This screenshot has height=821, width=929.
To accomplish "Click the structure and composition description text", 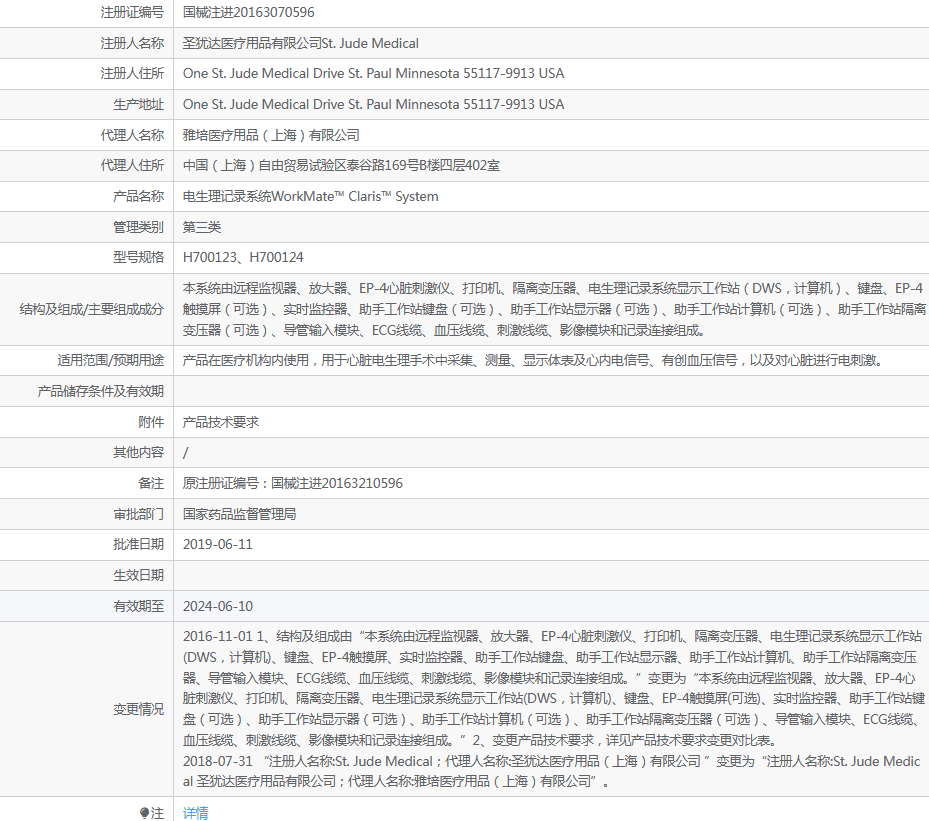I will (x=554, y=309).
